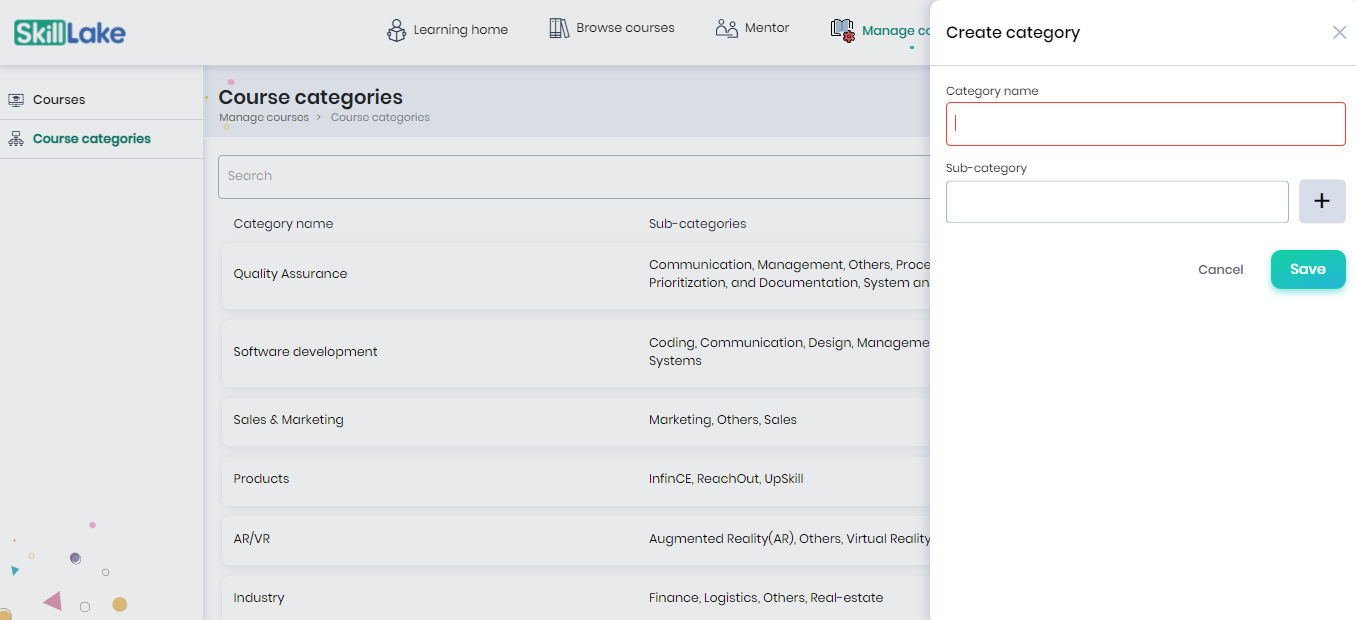This screenshot has width=1356, height=620.
Task: Close the Create category panel
Action: (1339, 33)
